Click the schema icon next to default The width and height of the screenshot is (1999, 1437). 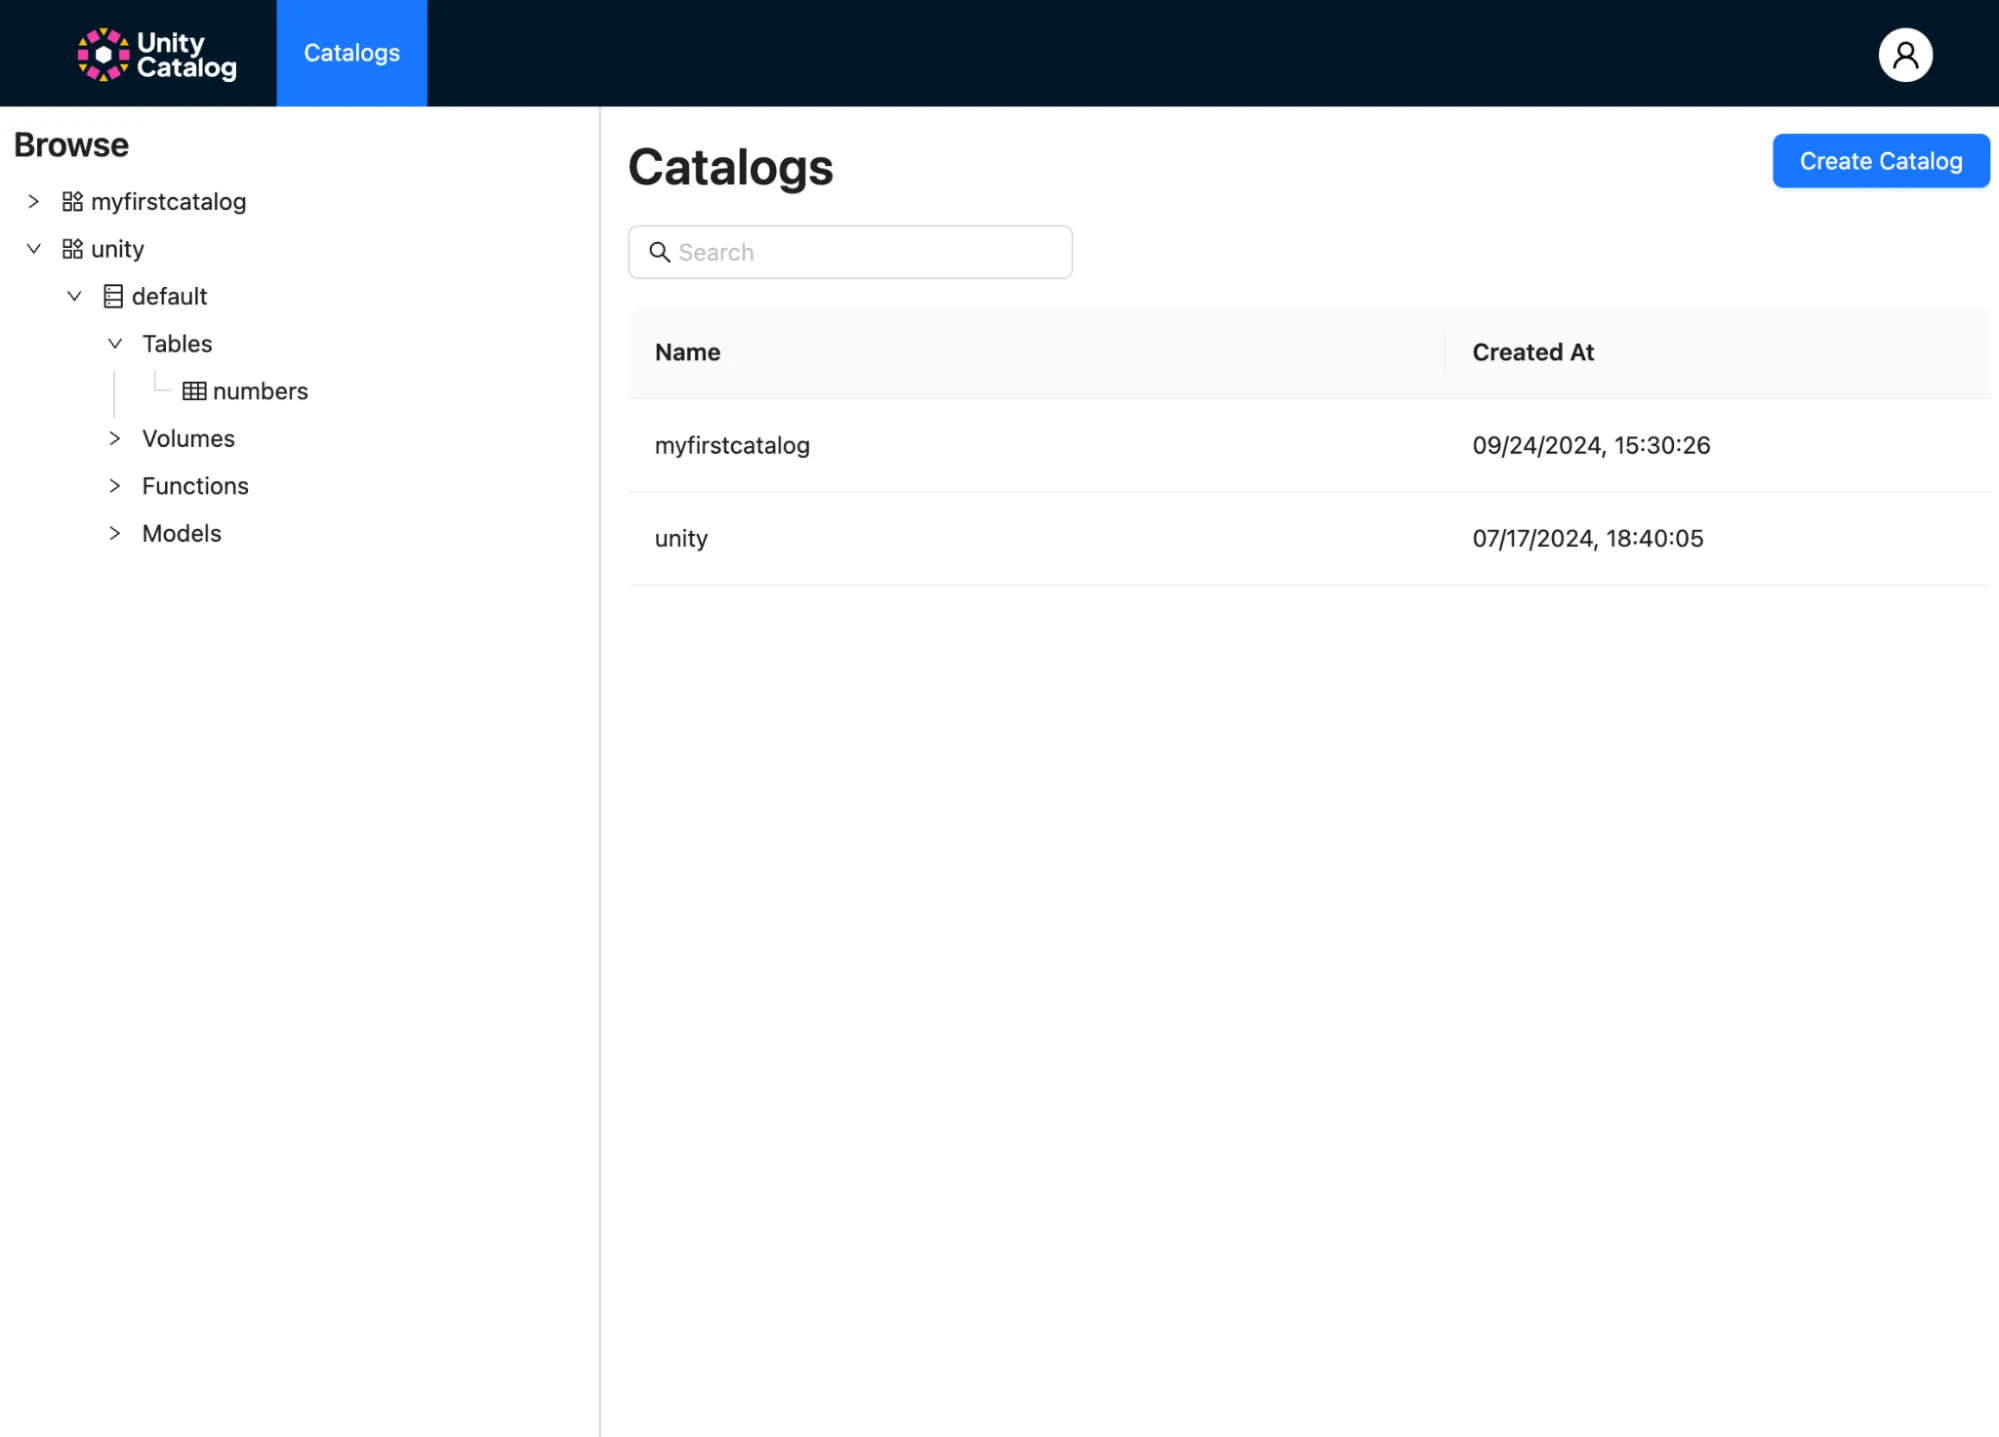pos(113,296)
